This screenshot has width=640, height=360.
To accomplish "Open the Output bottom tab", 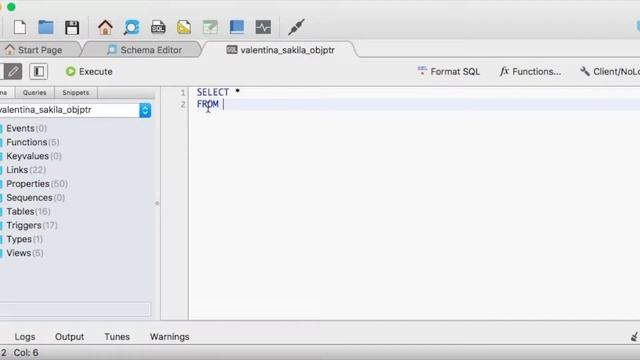I will pos(69,337).
